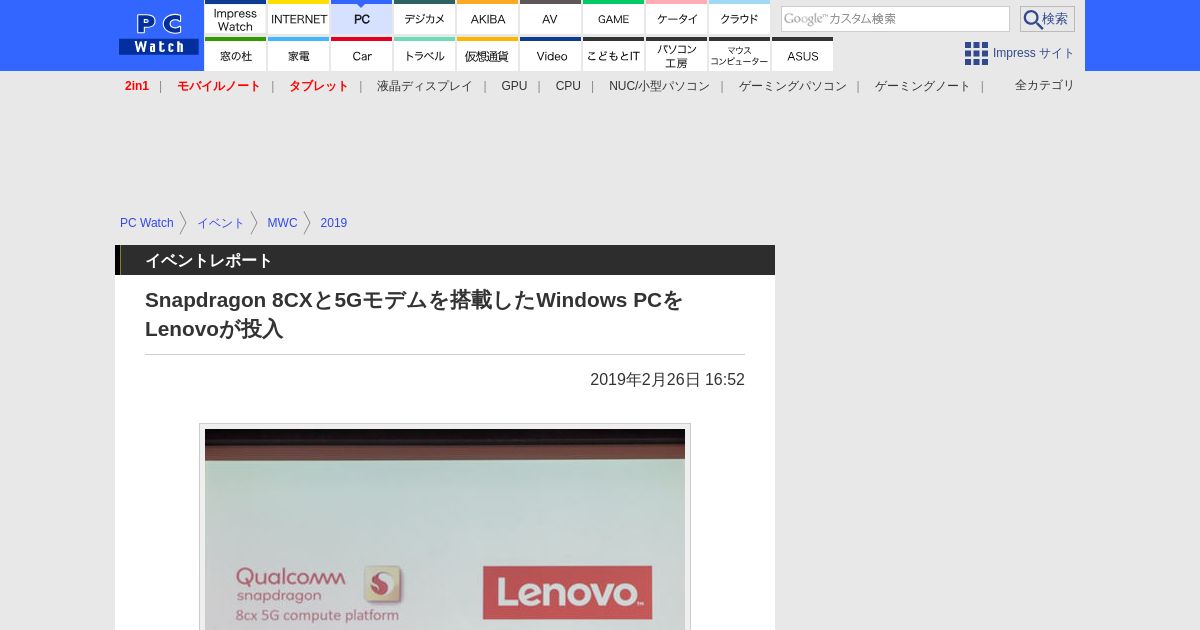
Task: Open the ASUS sponsor tab
Action: click(x=803, y=55)
